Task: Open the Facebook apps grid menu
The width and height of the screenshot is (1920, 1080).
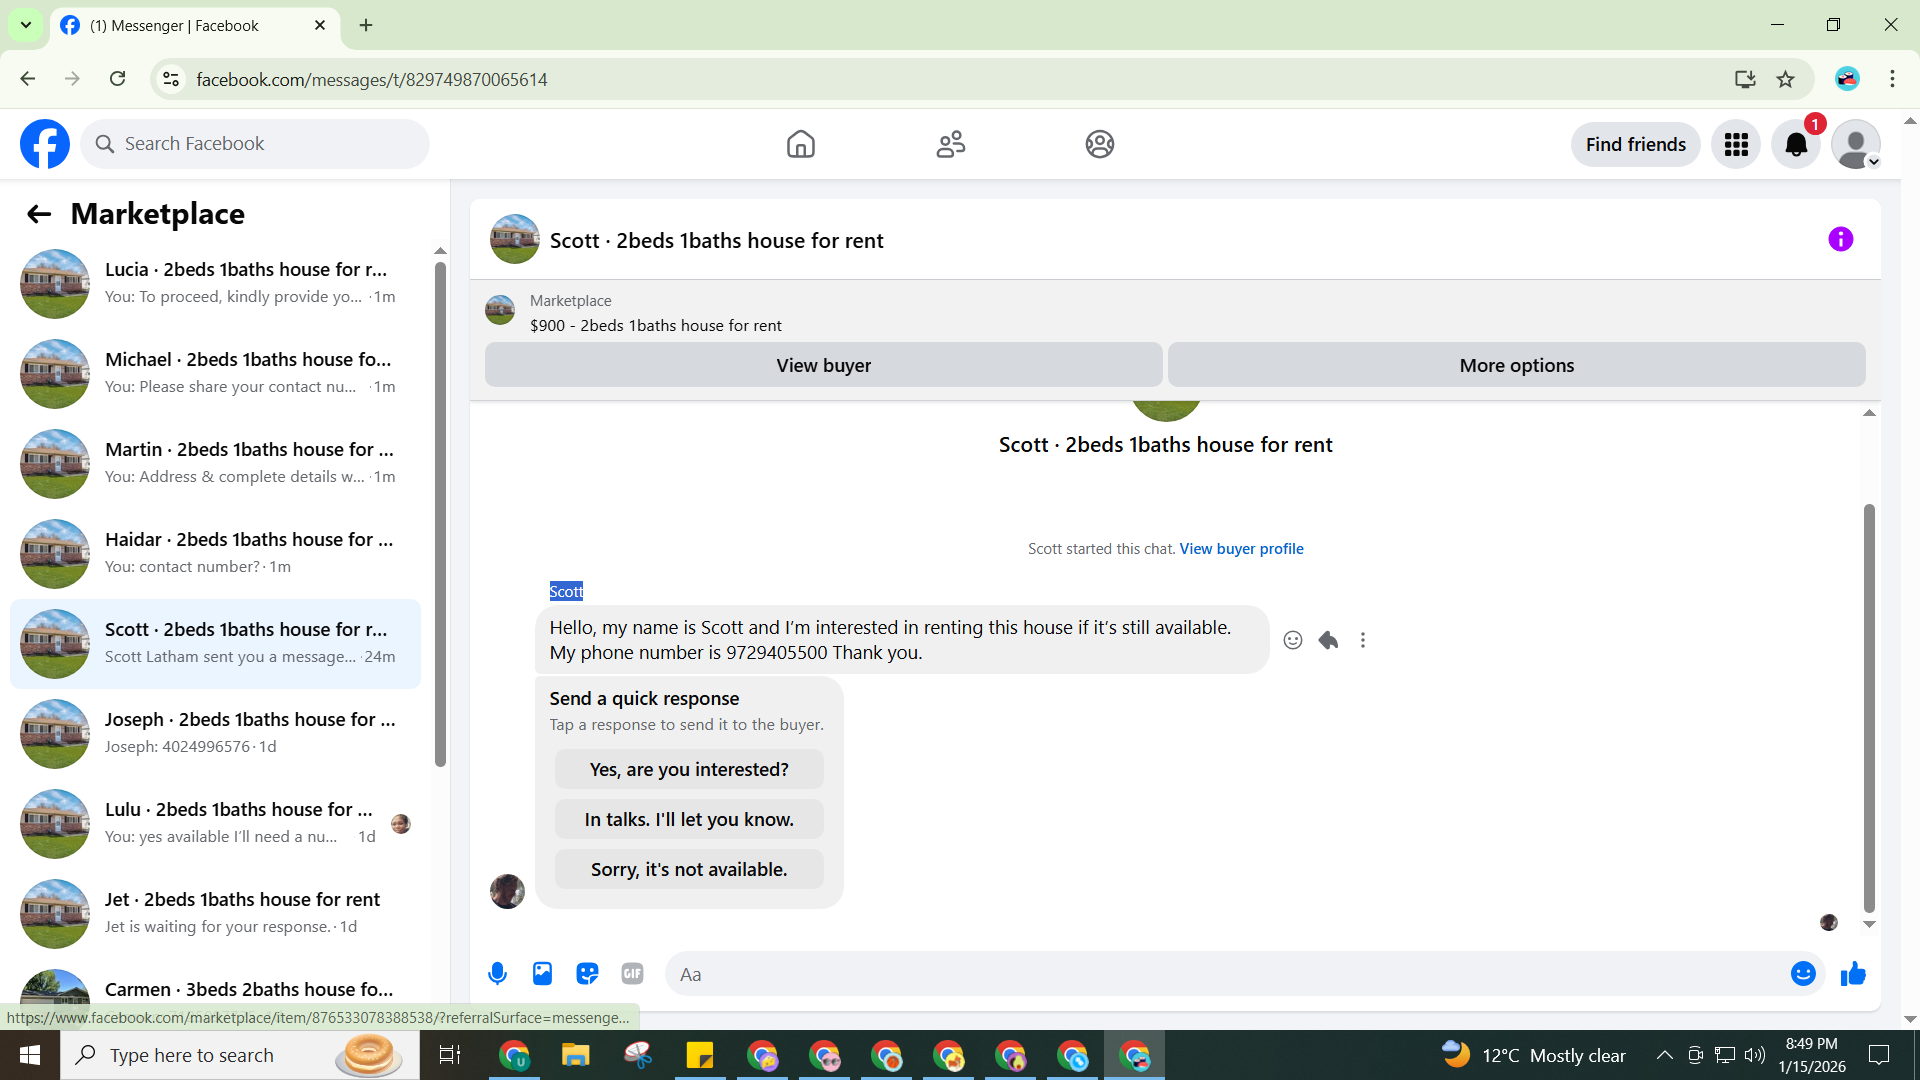Action: tap(1736, 145)
